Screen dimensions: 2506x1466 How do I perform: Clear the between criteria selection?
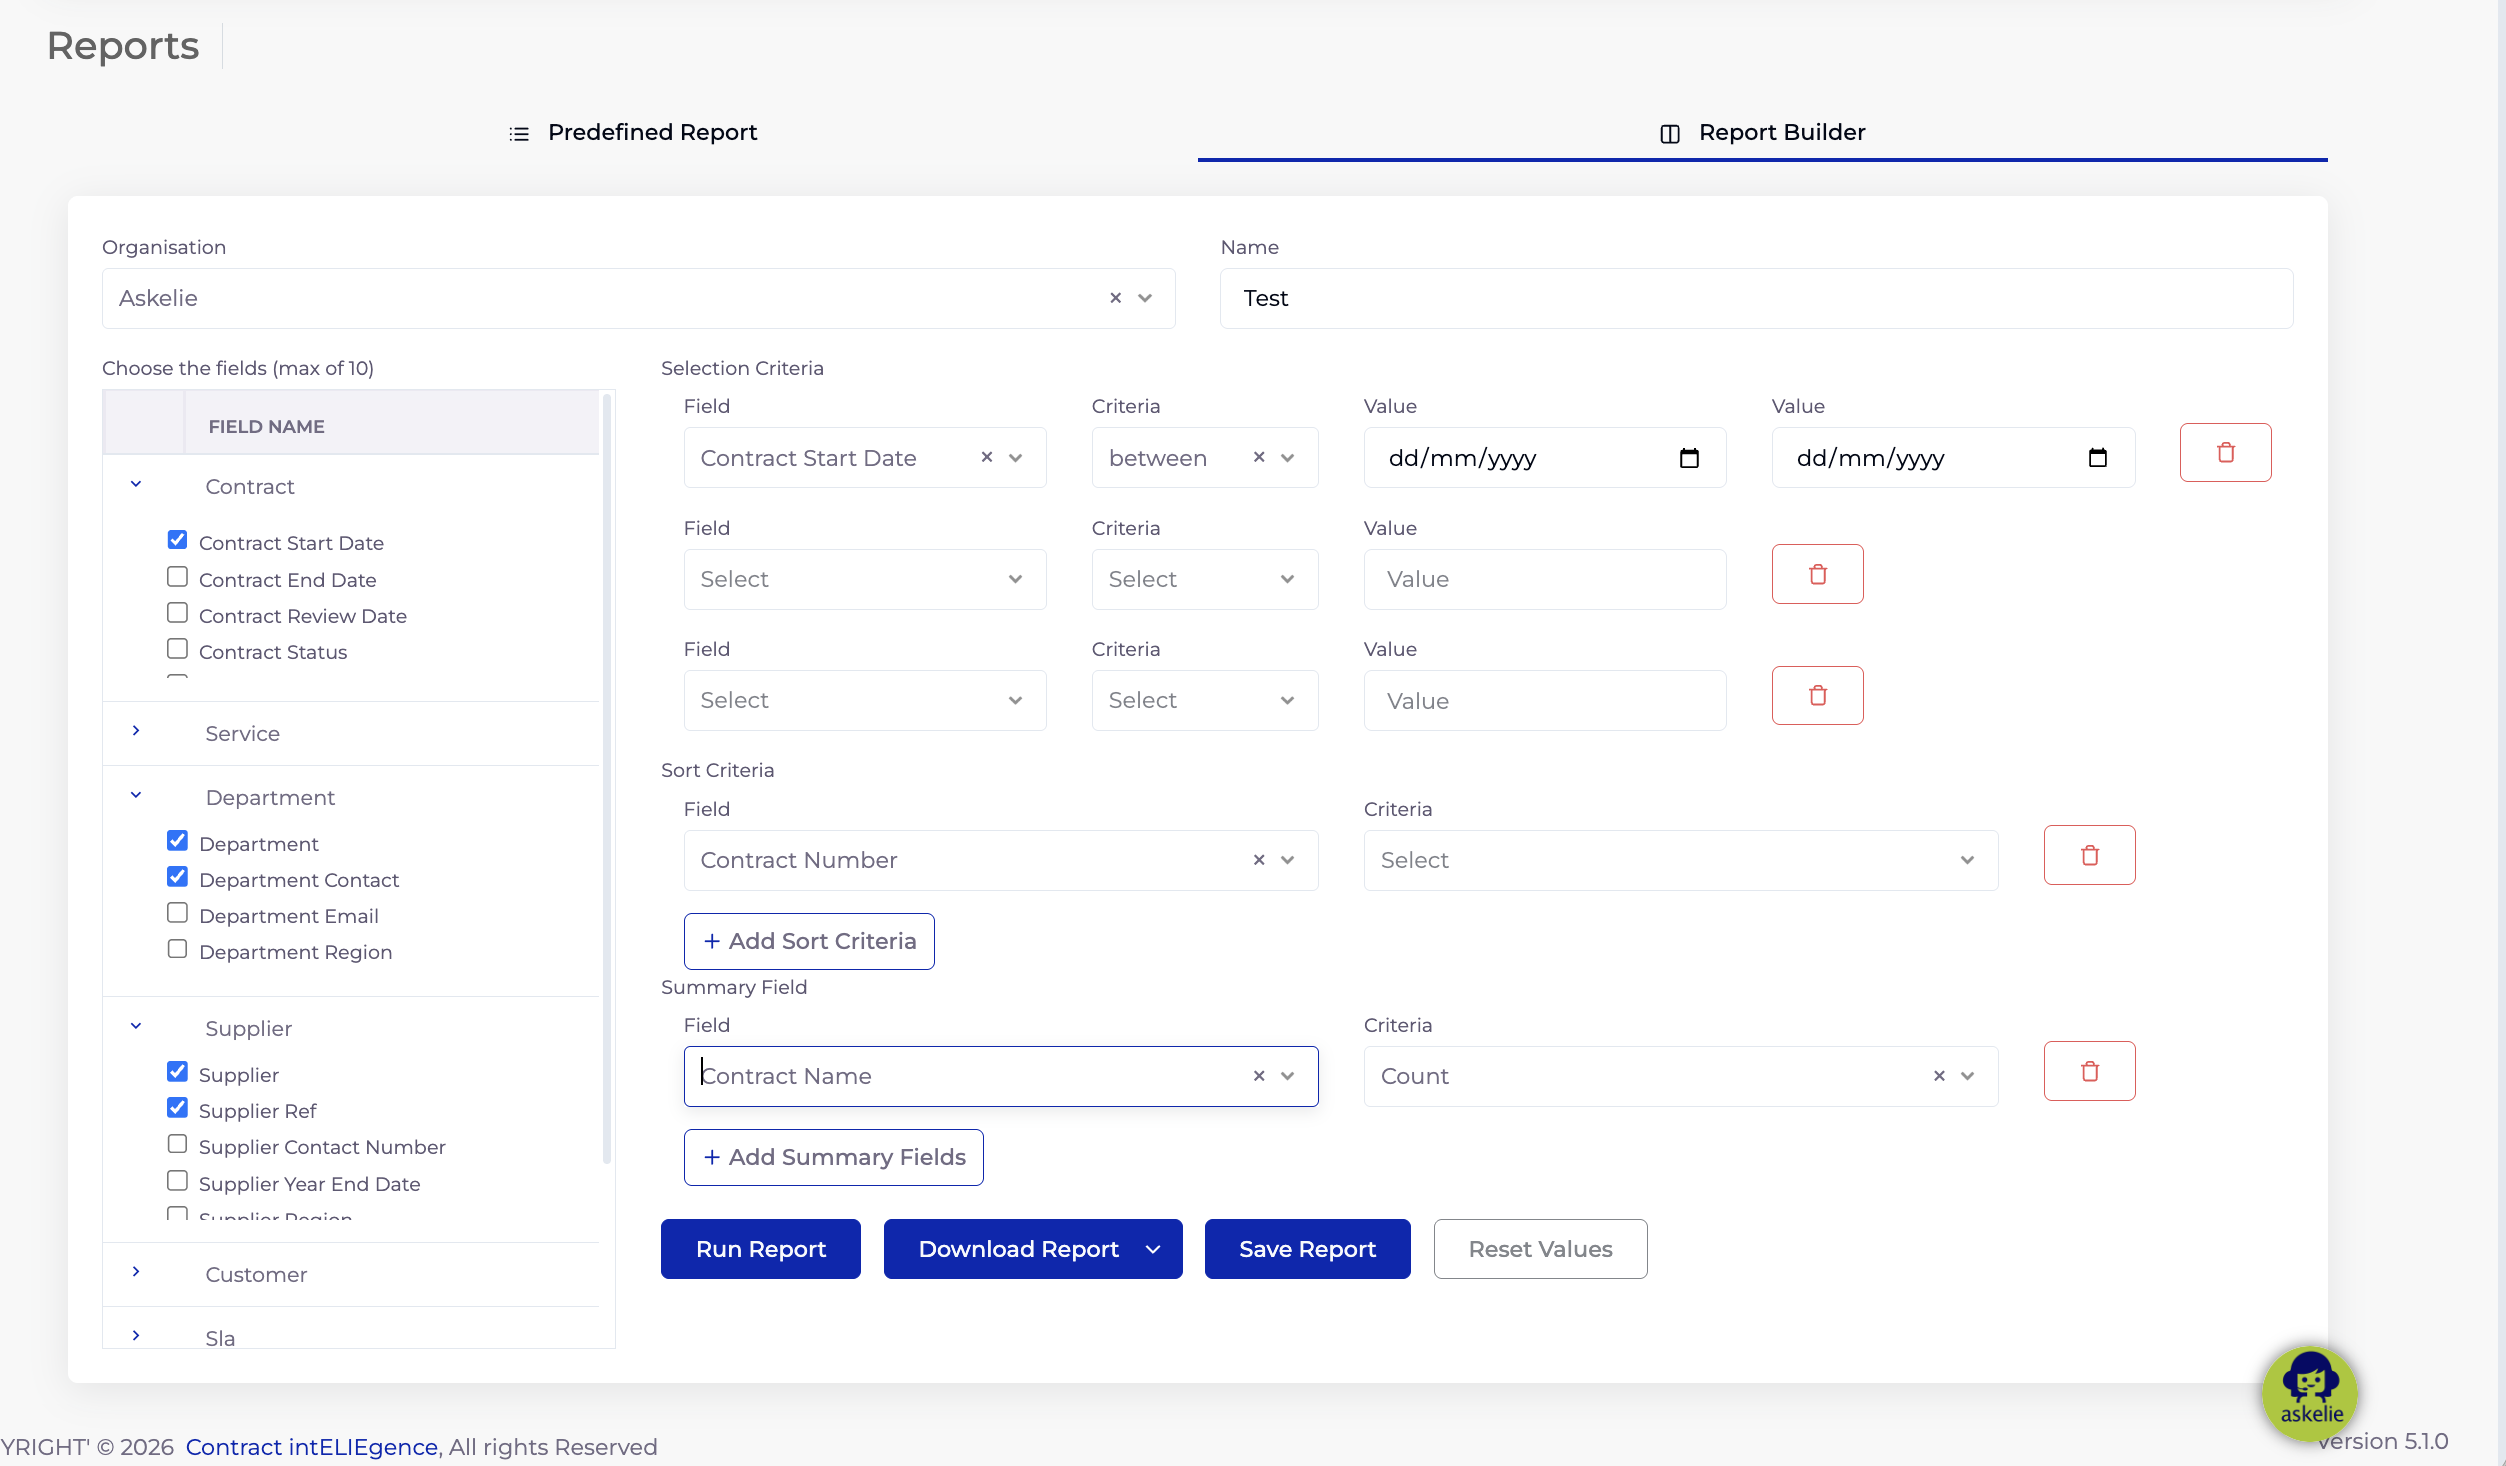pos(1258,457)
